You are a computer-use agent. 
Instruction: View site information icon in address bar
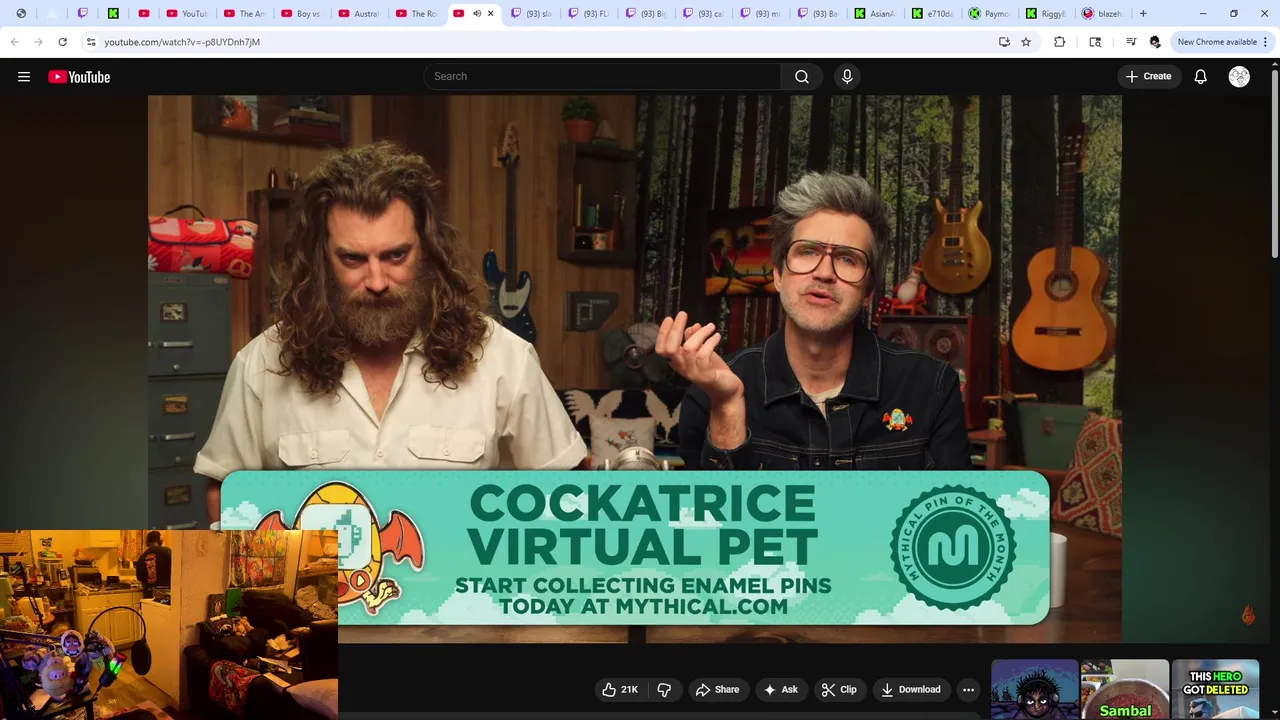click(x=91, y=42)
